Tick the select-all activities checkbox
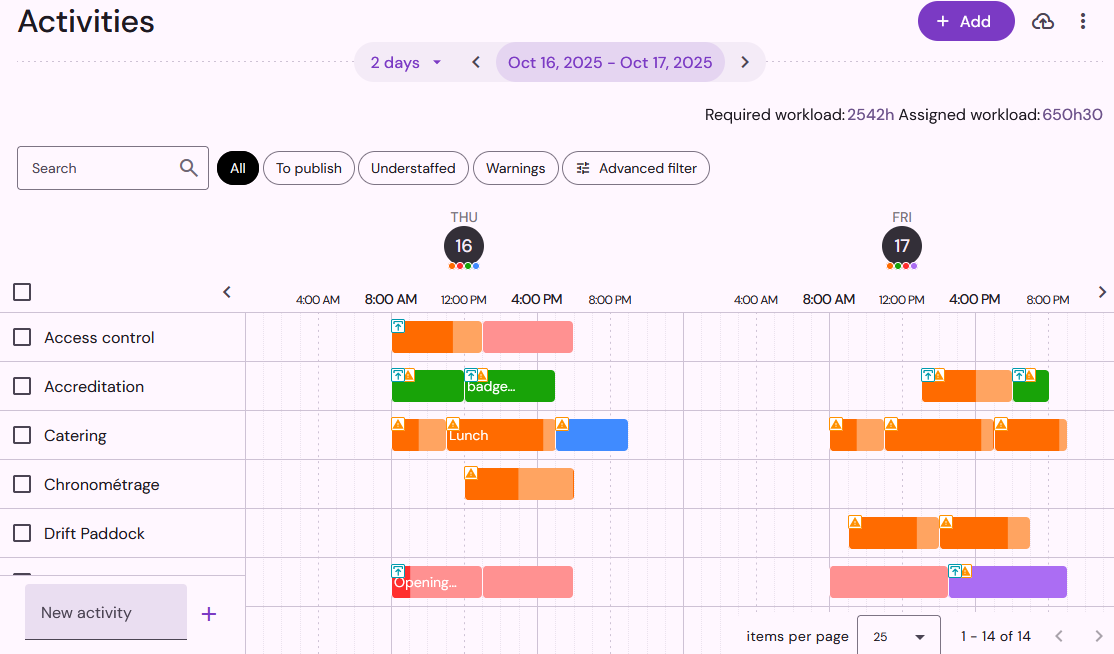The image size is (1114, 654). 22,292
